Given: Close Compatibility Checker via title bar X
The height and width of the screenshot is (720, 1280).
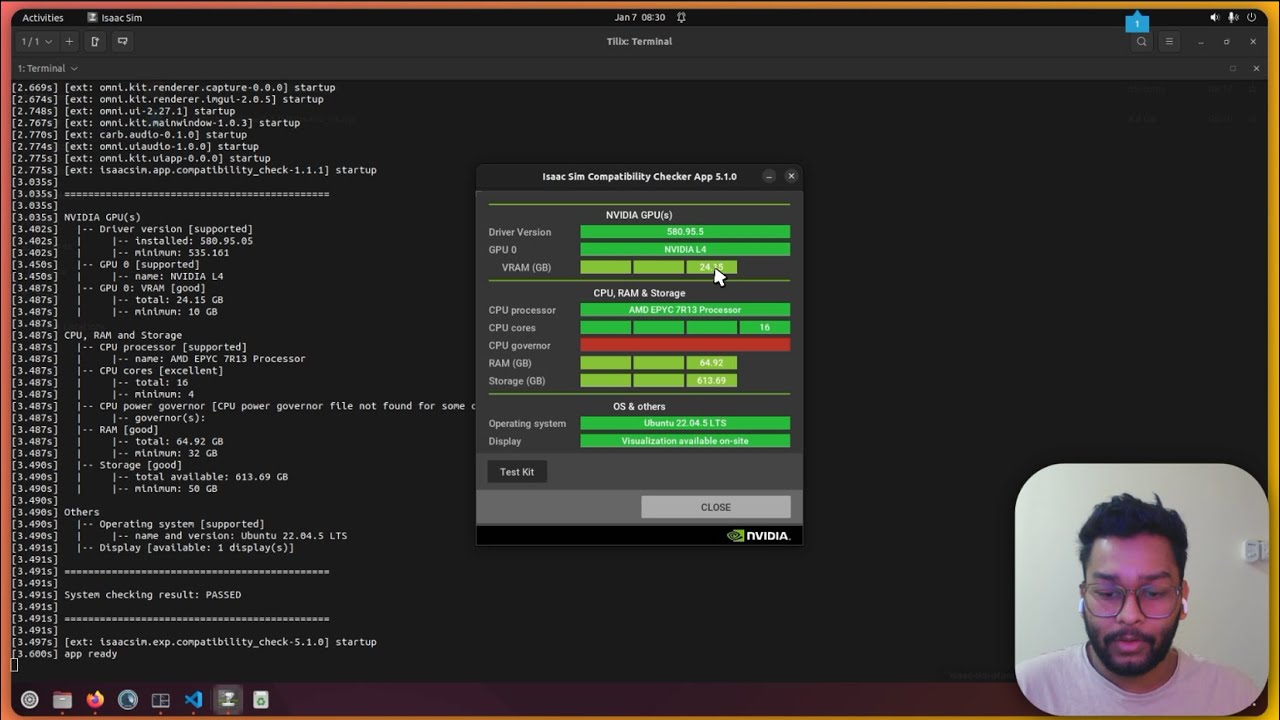Looking at the screenshot, I should 791,176.
